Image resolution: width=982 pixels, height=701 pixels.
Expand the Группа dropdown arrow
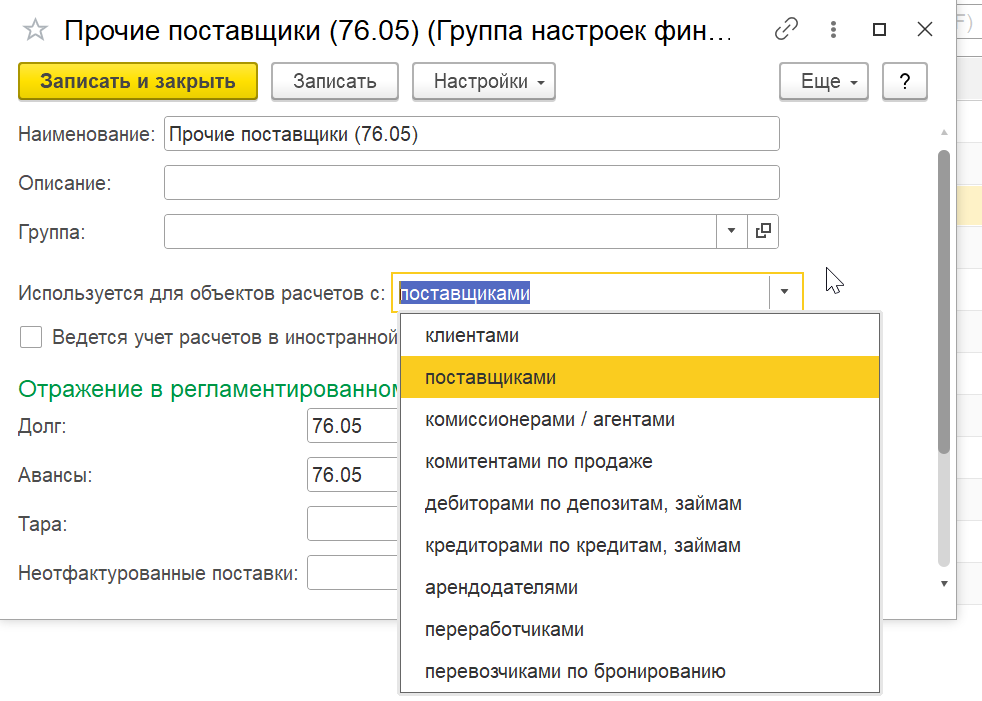pos(731,231)
